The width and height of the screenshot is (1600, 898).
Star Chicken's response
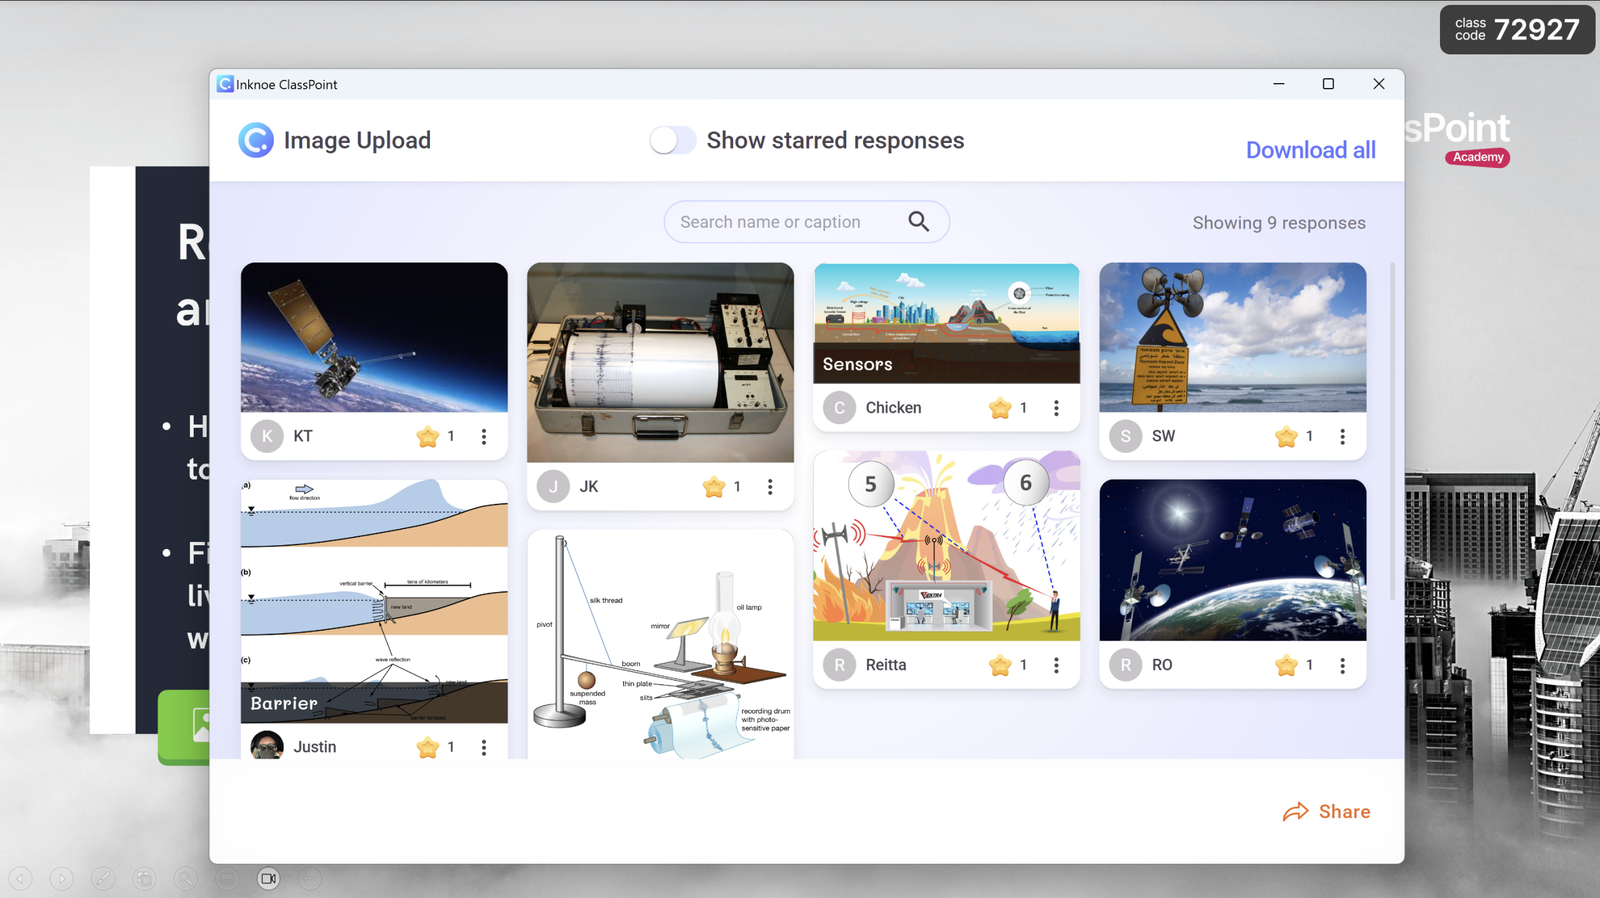(1000, 408)
